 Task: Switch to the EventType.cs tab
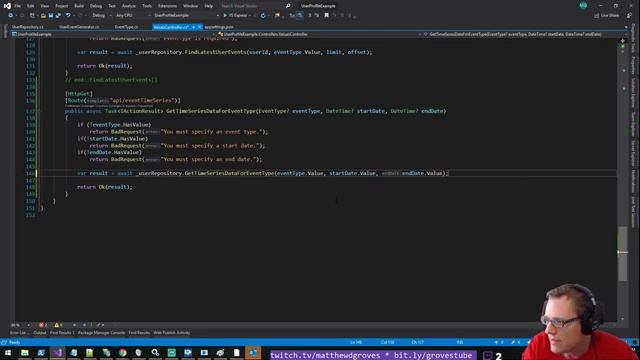[126, 27]
